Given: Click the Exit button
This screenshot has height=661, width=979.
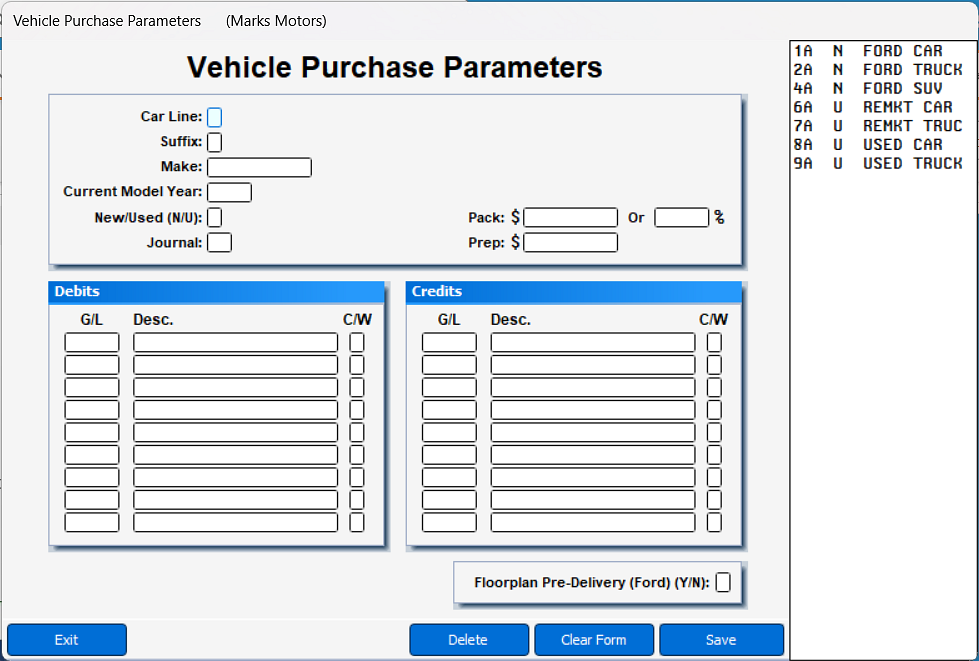Looking at the screenshot, I should point(66,640).
